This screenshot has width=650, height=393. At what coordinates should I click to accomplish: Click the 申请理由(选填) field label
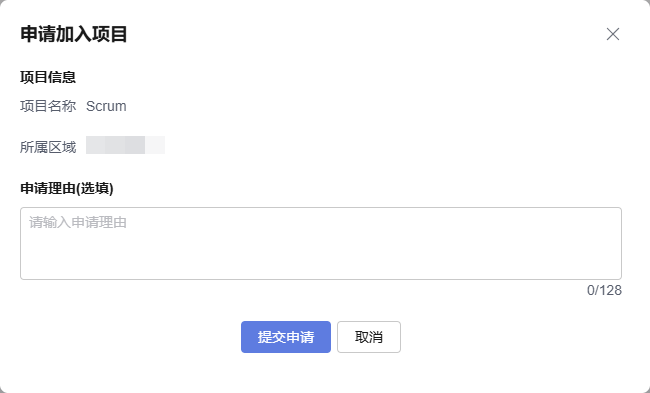(x=67, y=188)
